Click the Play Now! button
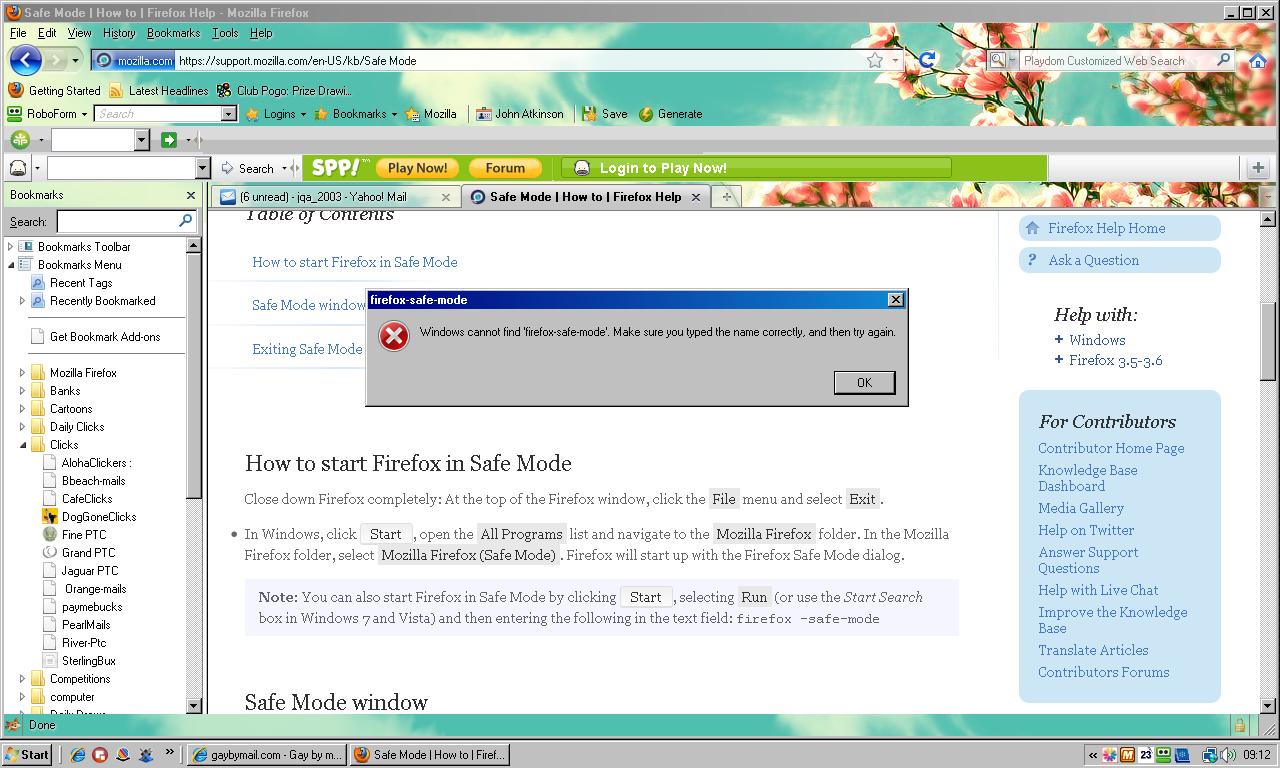The width and height of the screenshot is (1280, 768). pyautogui.click(x=417, y=168)
